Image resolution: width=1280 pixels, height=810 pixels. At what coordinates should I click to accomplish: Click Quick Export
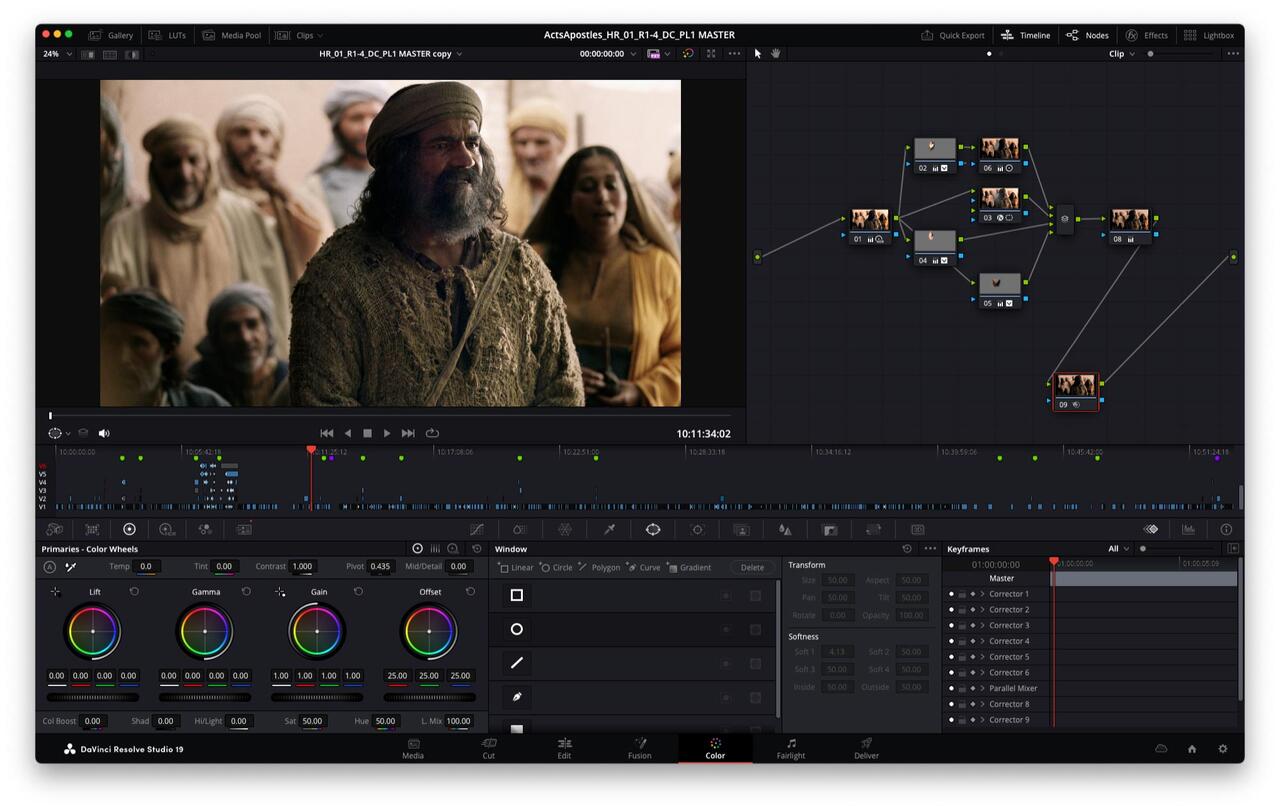953,35
